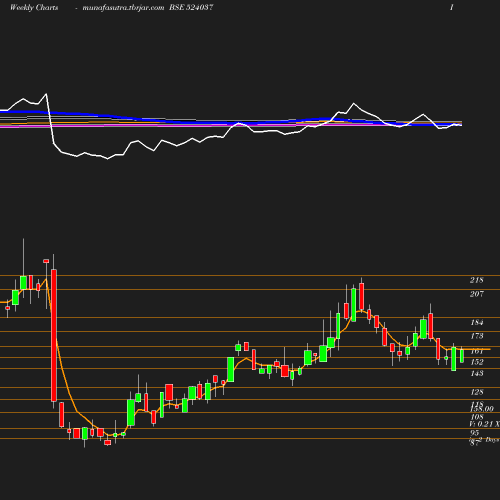Select the 207 price level label
500x500 pixels.
click(477, 294)
